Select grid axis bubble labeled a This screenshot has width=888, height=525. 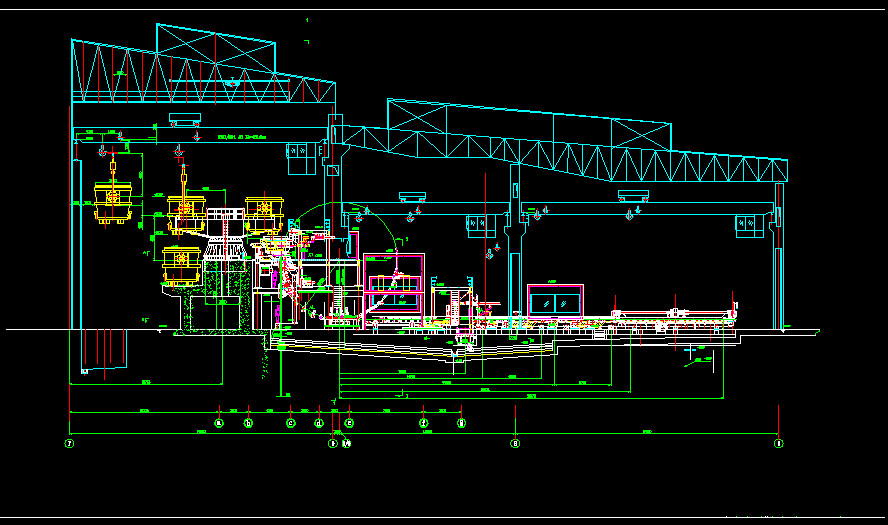[x=219, y=423]
